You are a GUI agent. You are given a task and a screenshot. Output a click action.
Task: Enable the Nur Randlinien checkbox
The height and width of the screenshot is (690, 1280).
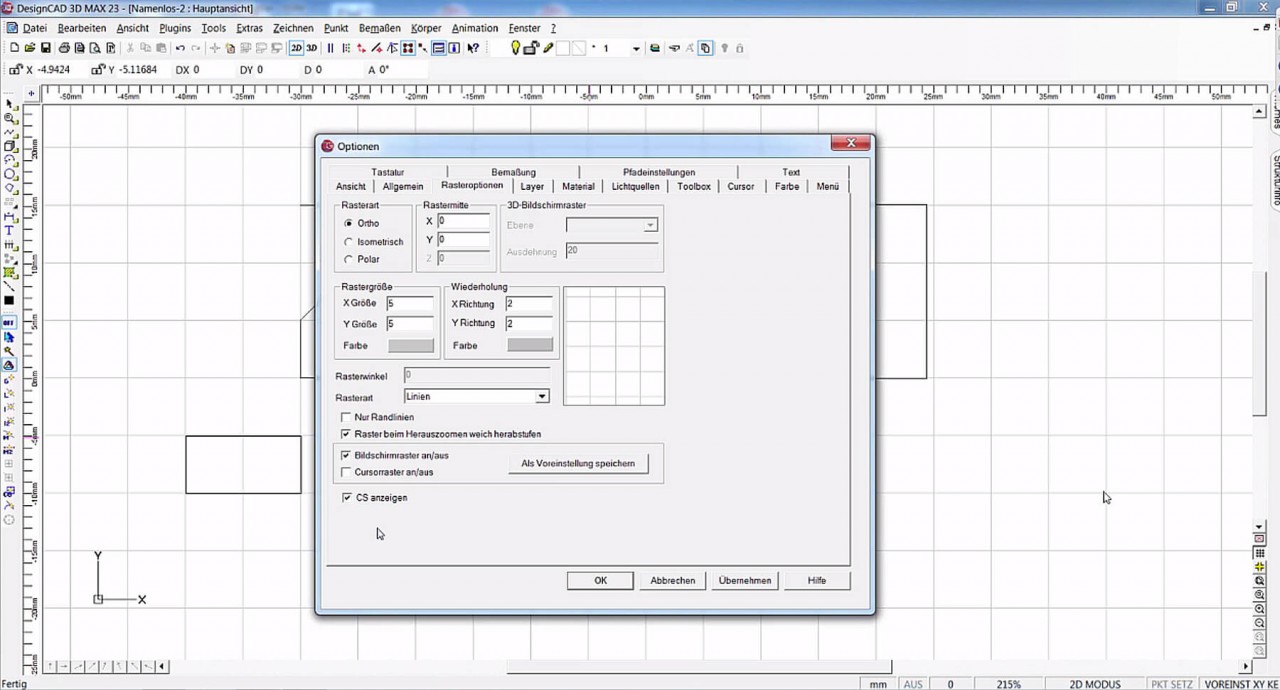click(346, 417)
